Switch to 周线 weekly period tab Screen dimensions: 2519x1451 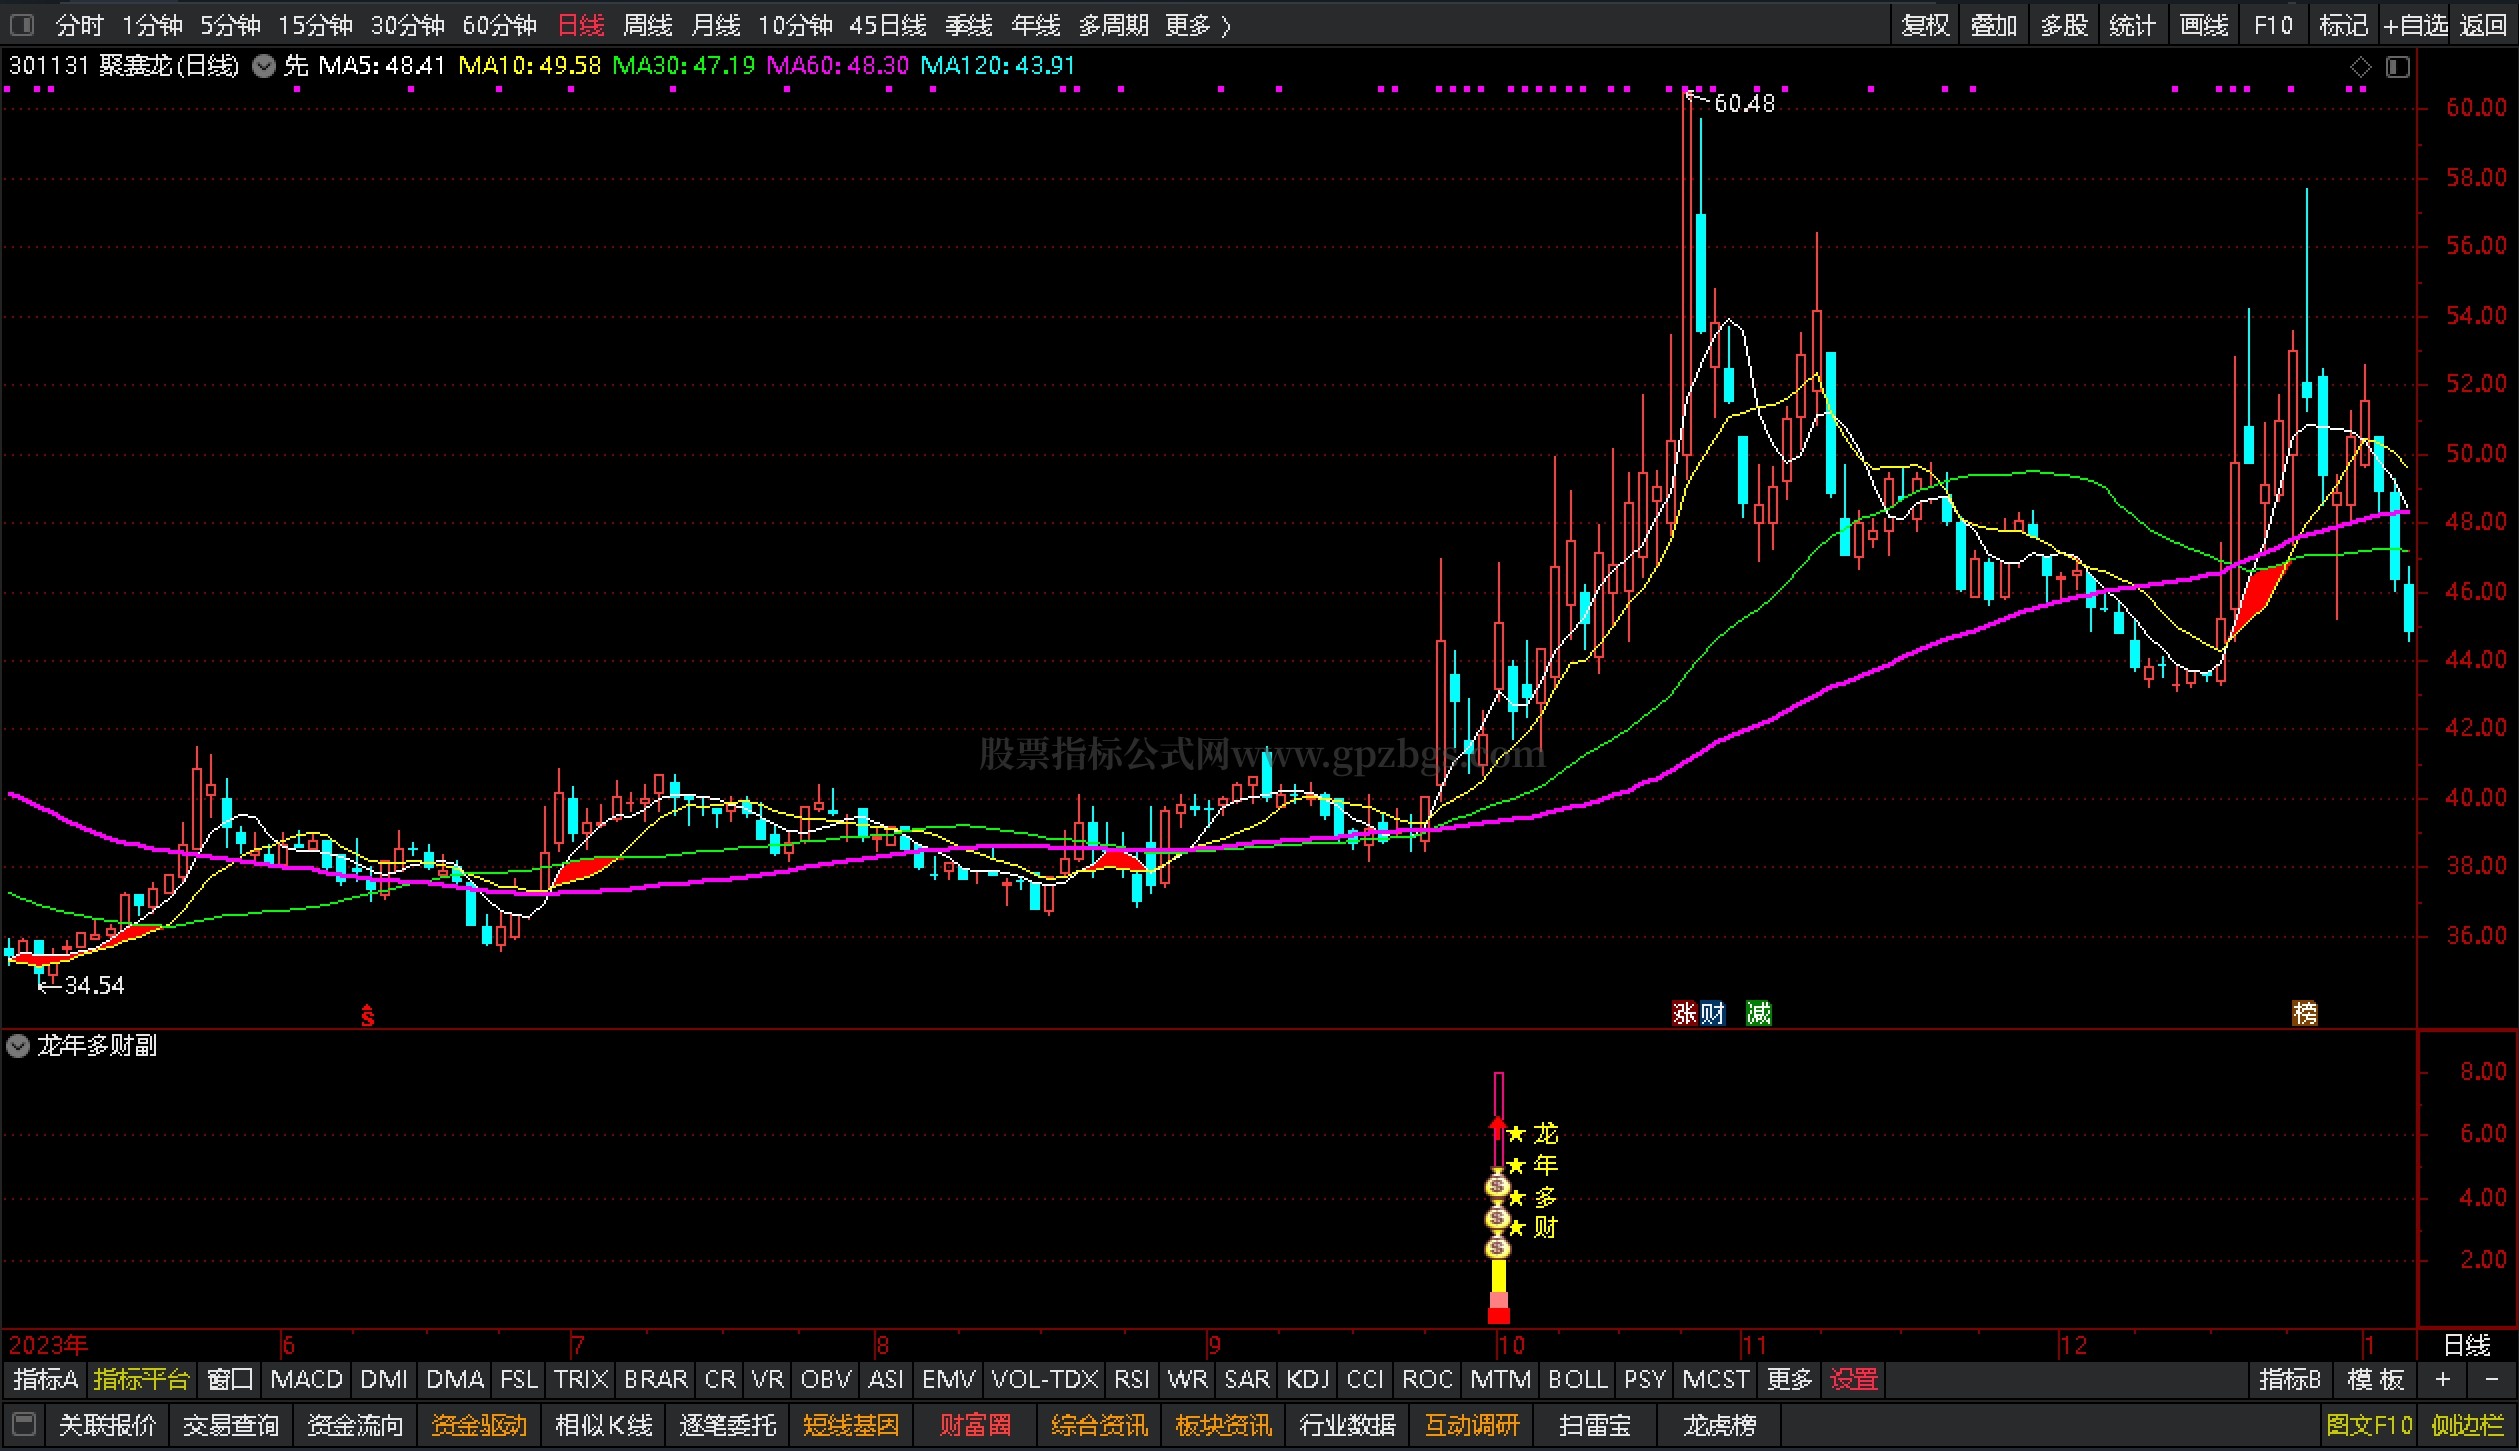647,25
